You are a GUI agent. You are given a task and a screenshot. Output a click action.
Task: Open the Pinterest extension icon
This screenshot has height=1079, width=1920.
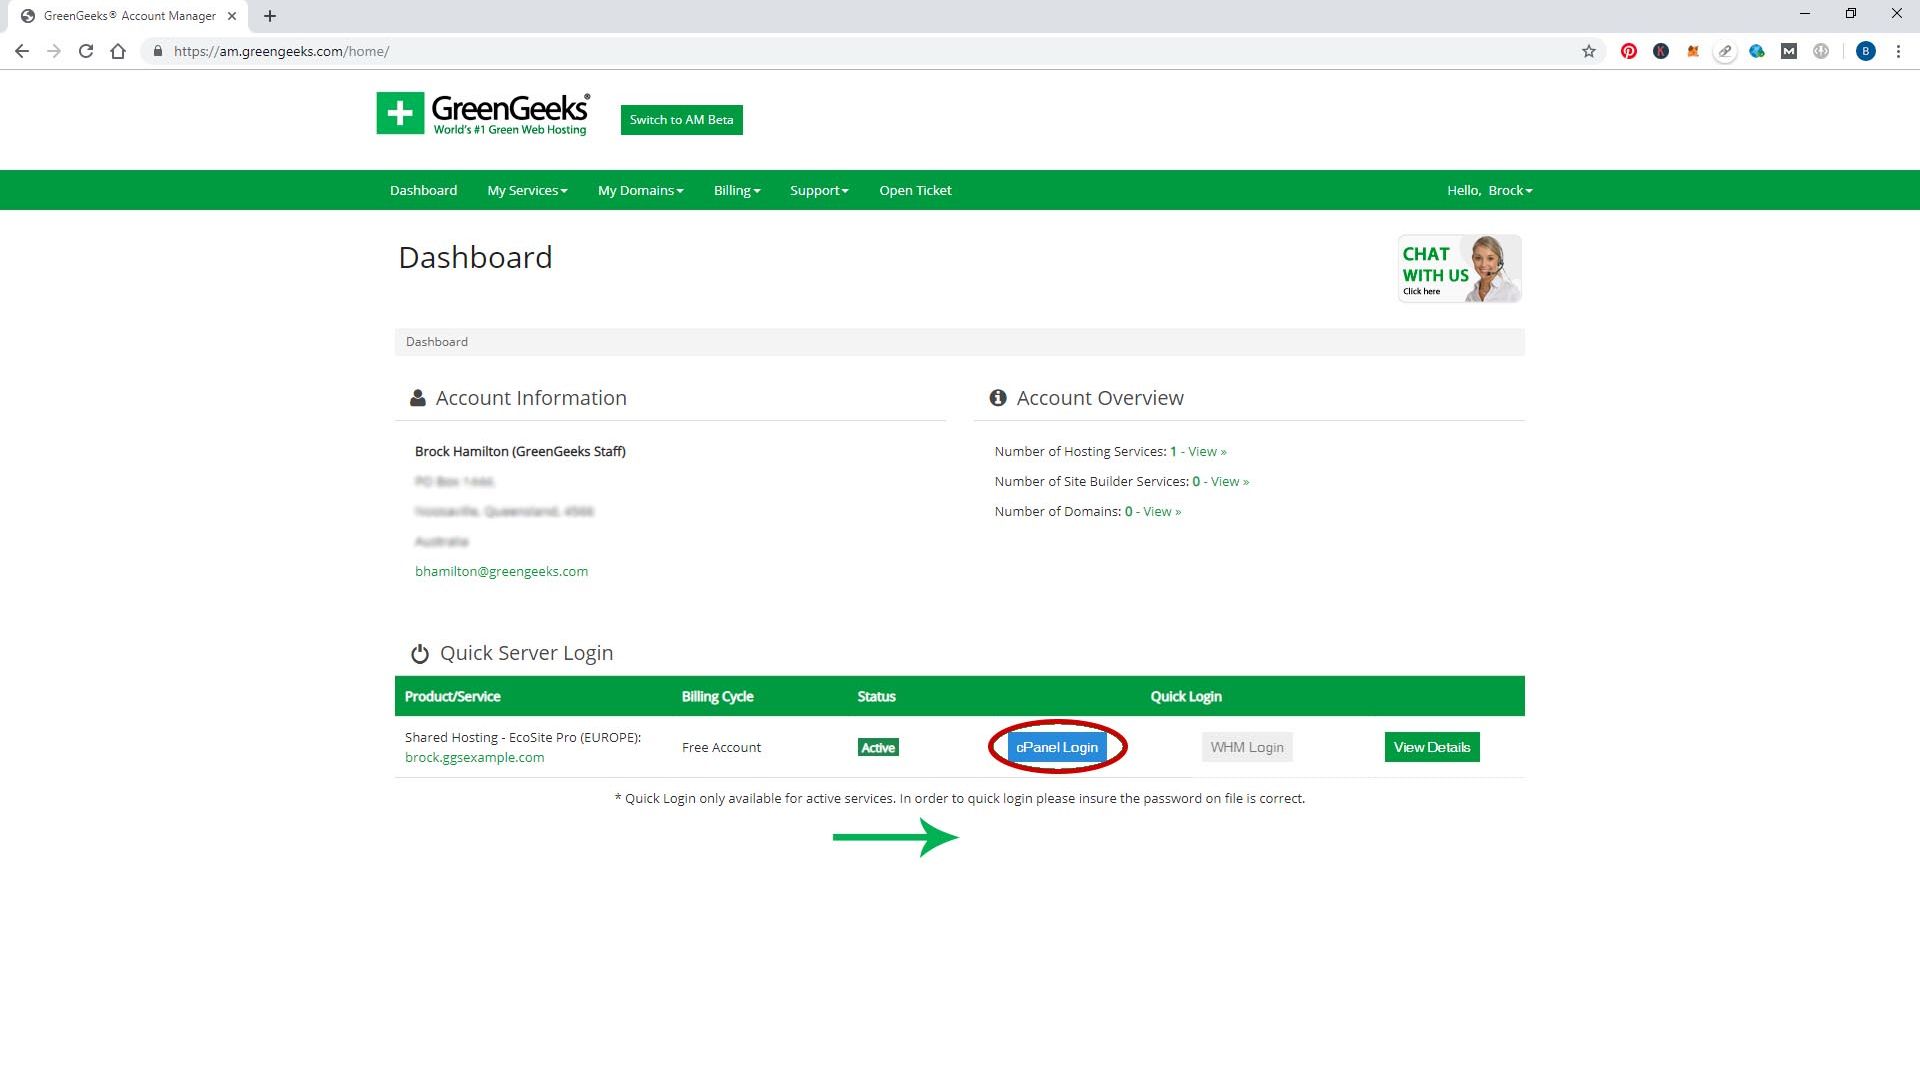(x=1629, y=51)
